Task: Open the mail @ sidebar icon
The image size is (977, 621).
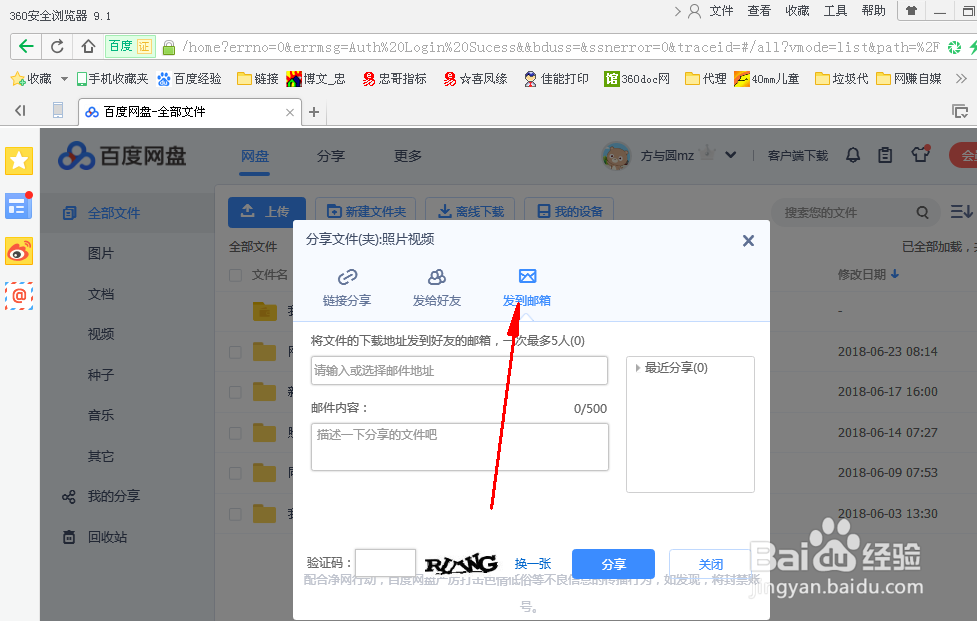Action: [19, 296]
